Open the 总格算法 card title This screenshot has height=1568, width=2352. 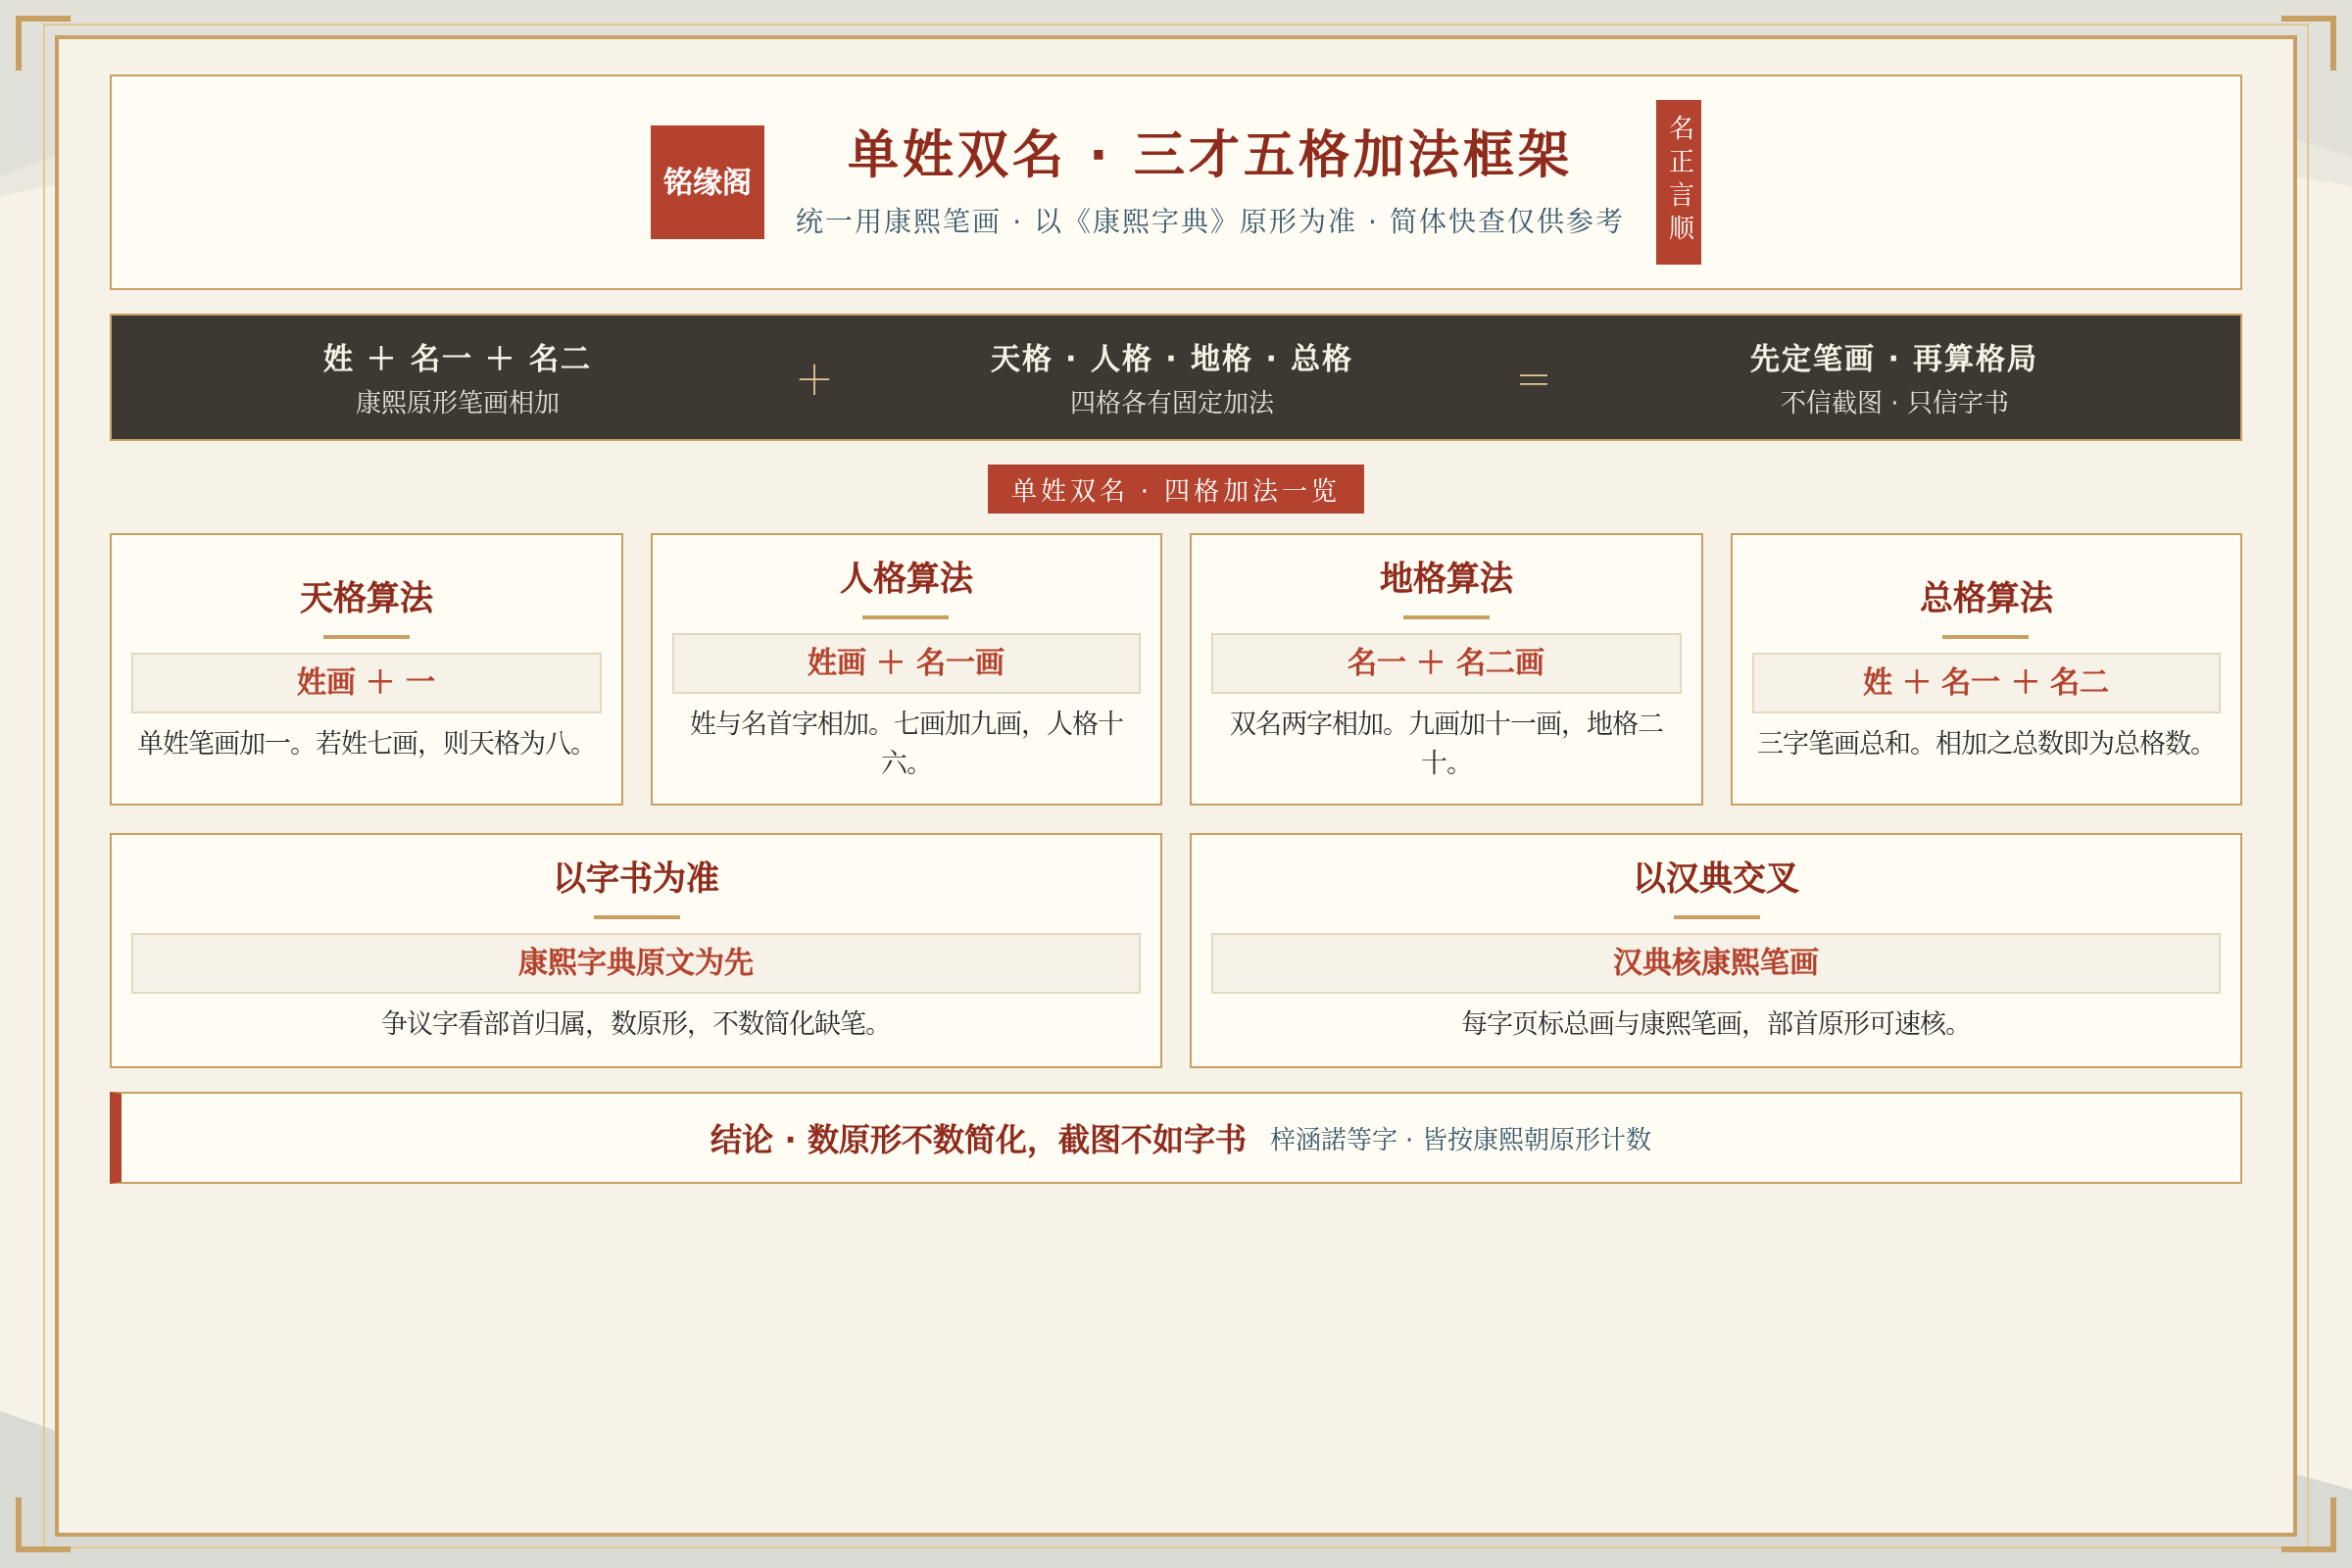pos(1986,597)
